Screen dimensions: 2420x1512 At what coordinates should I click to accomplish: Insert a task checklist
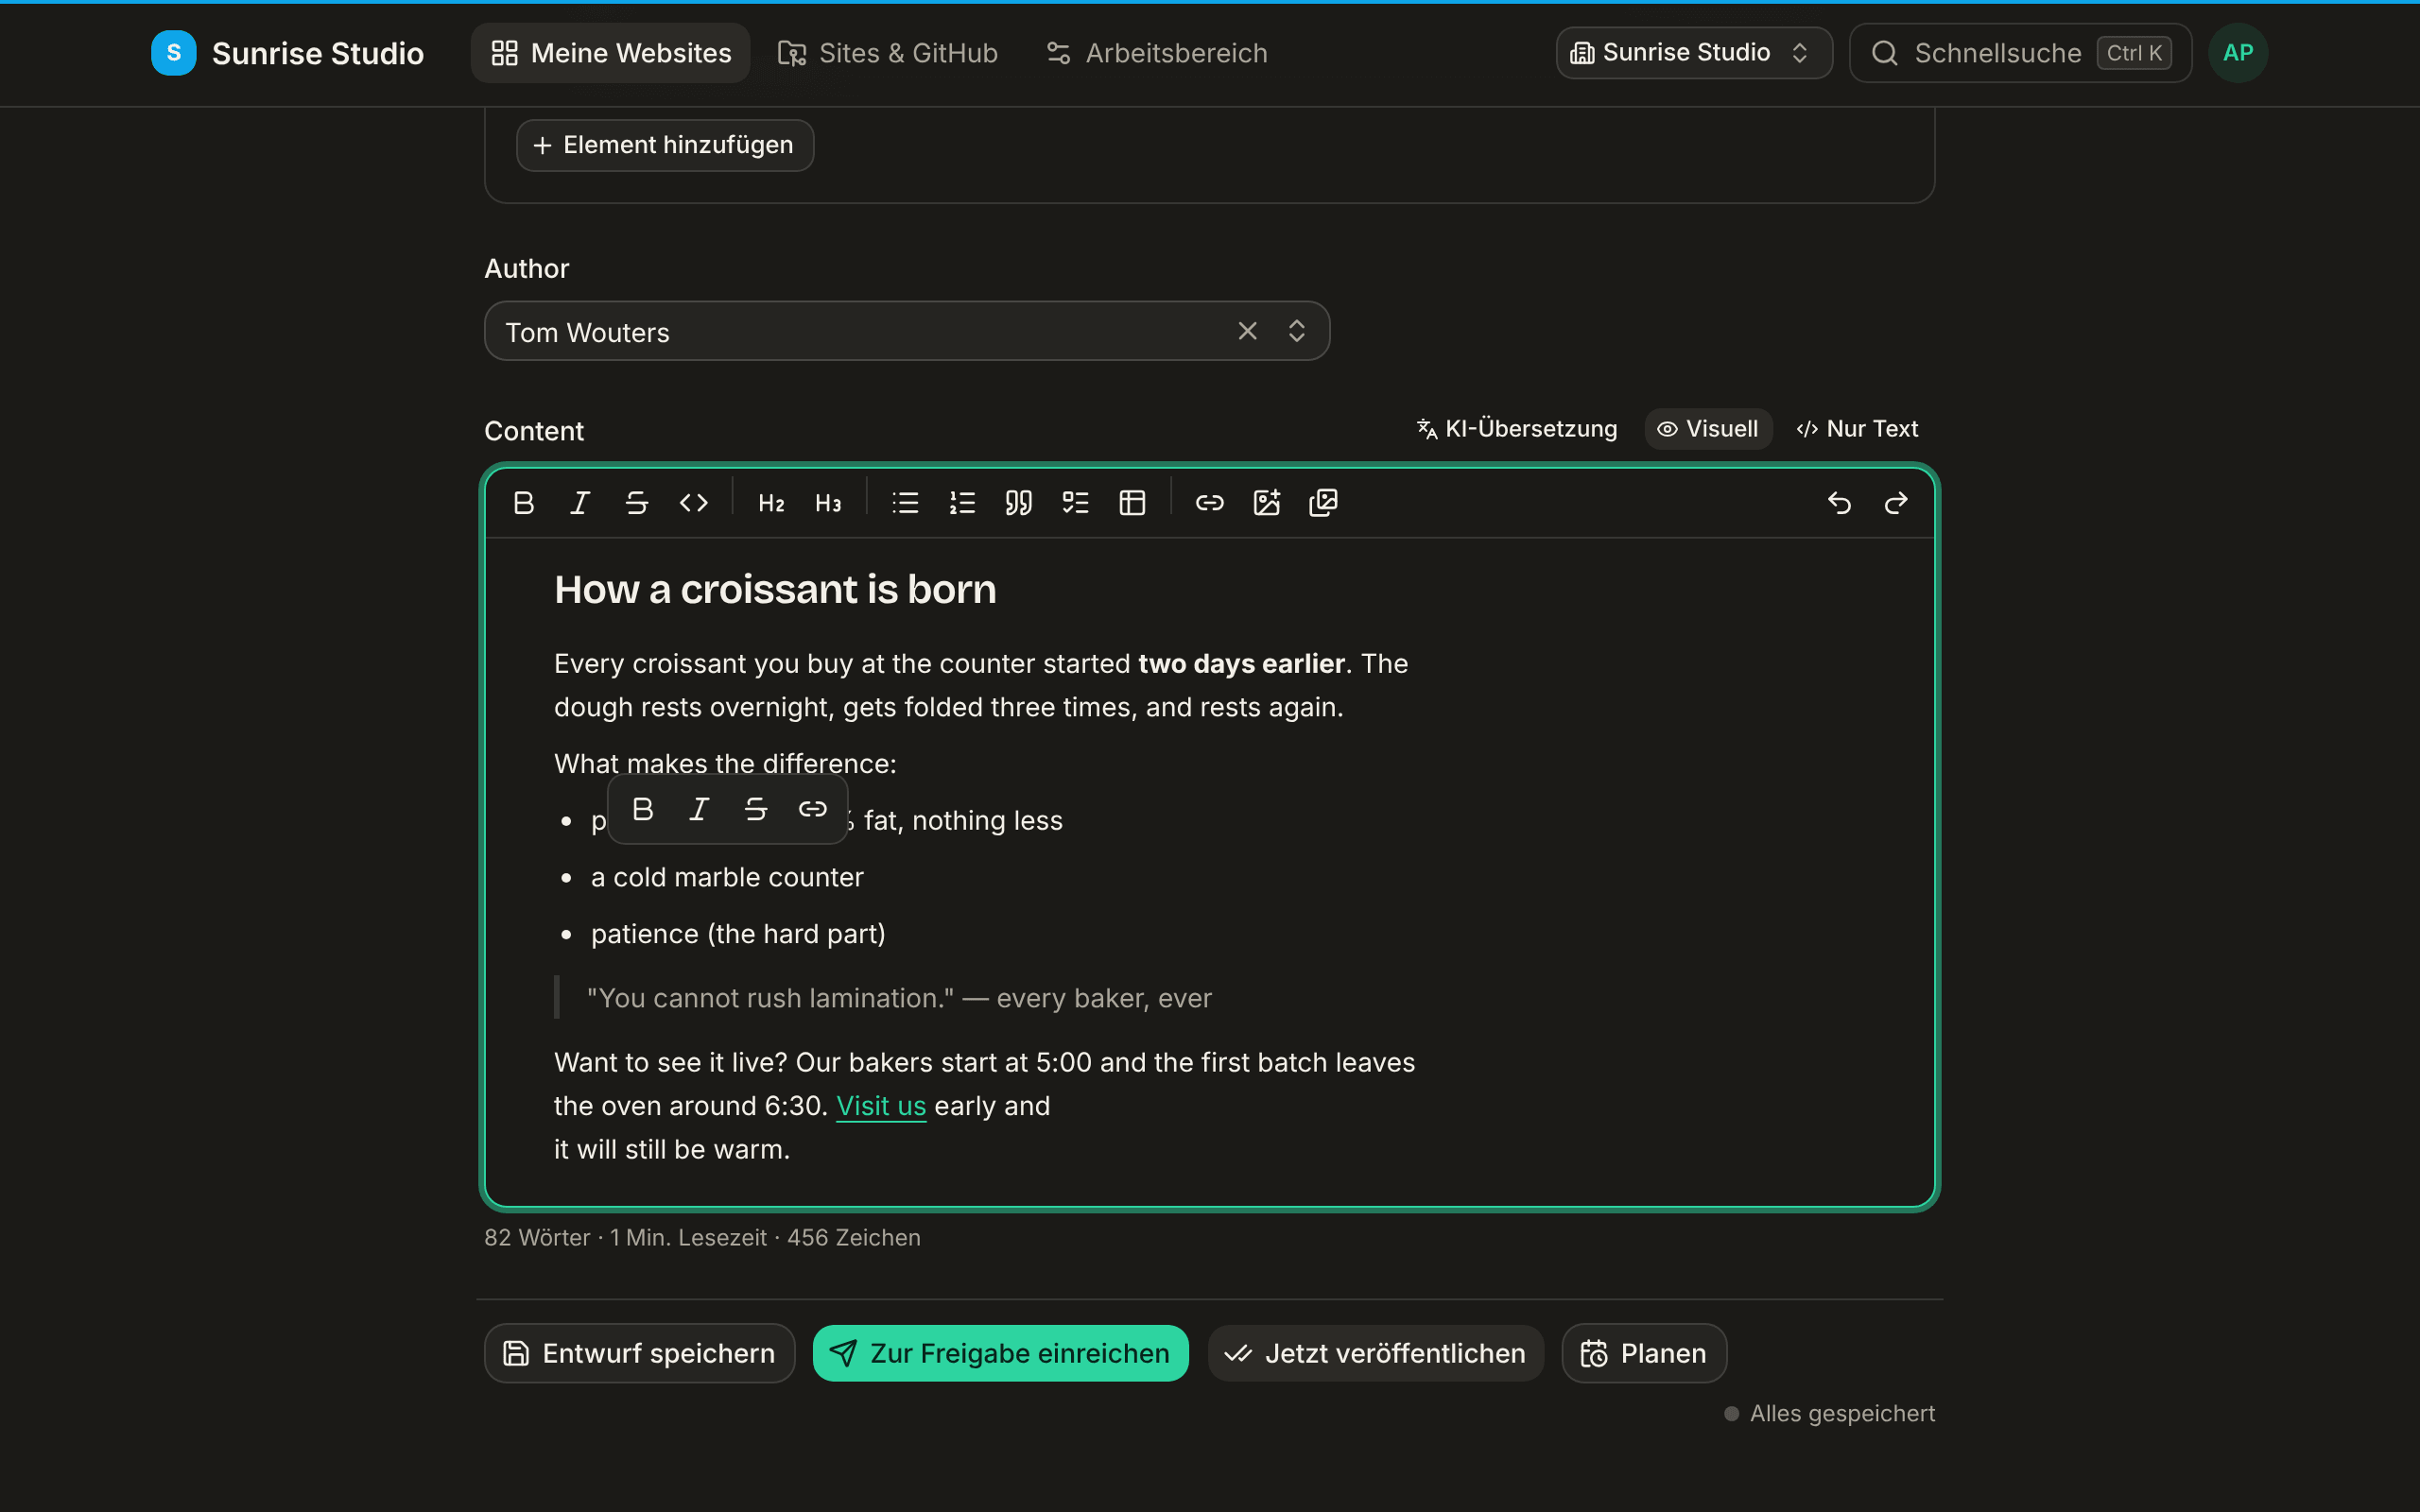pyautogui.click(x=1075, y=502)
